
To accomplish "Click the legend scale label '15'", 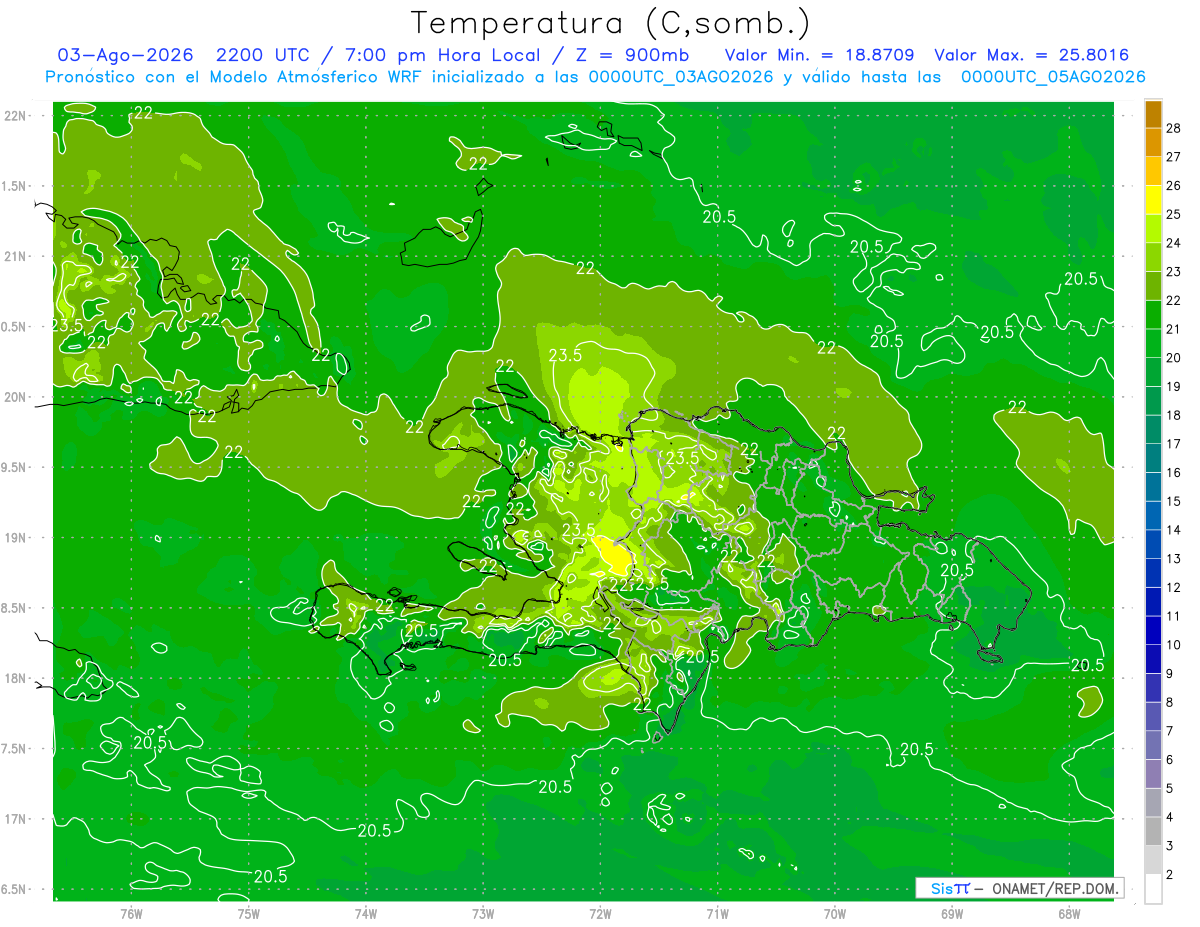I will tap(1173, 501).
